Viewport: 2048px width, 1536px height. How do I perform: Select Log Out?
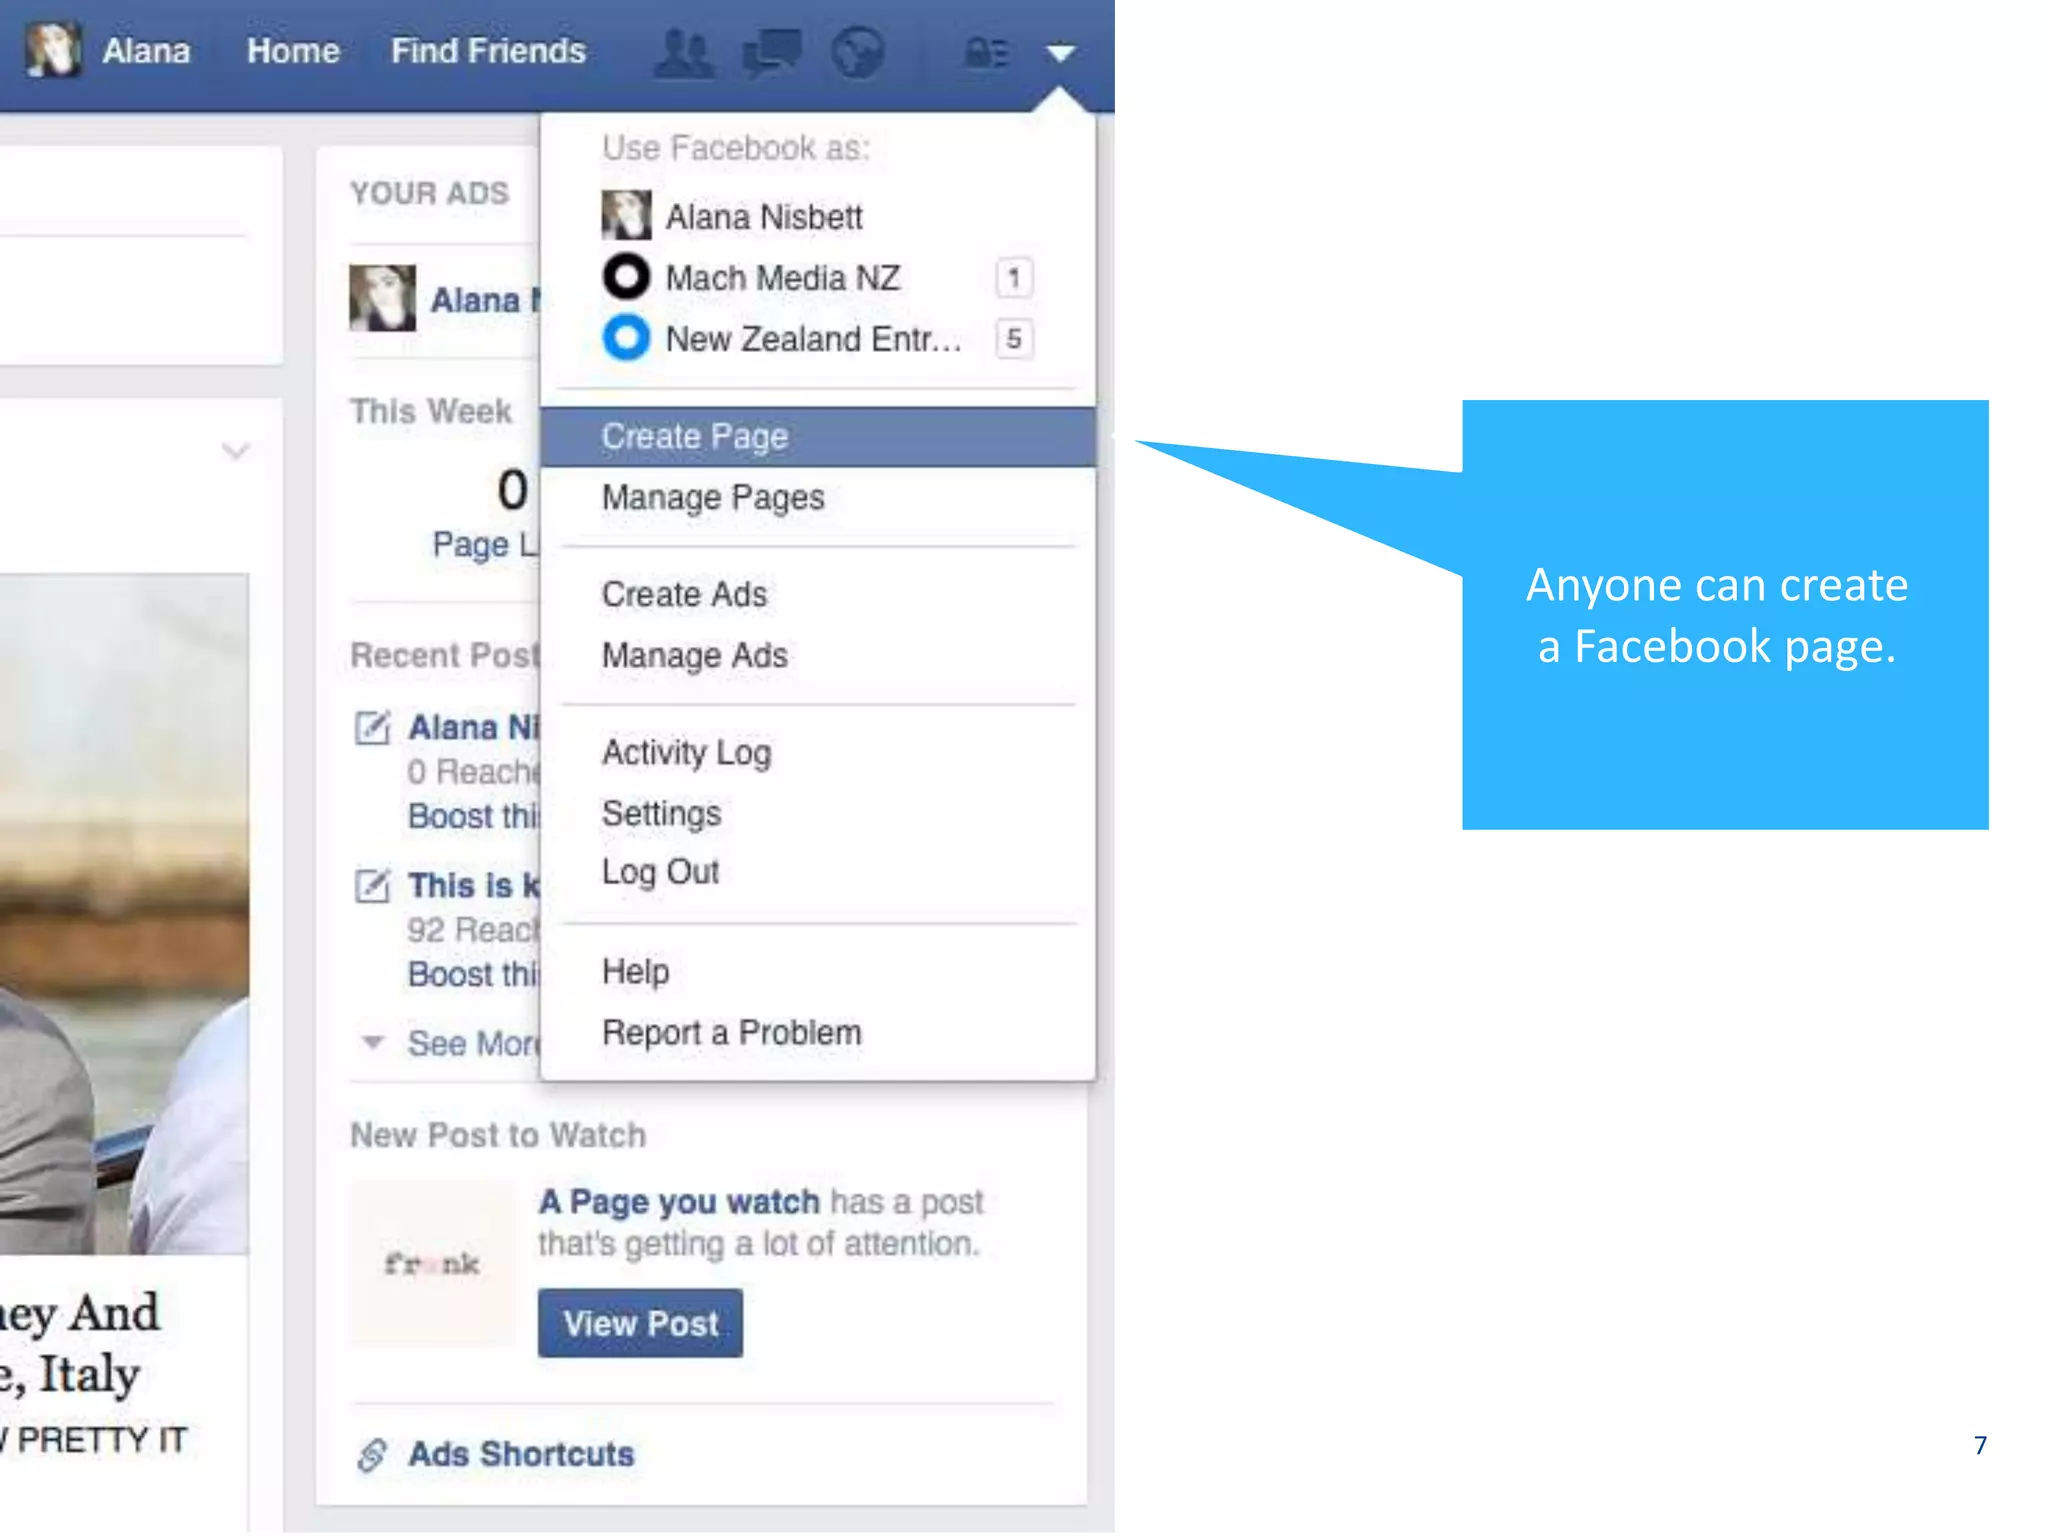[x=818, y=871]
